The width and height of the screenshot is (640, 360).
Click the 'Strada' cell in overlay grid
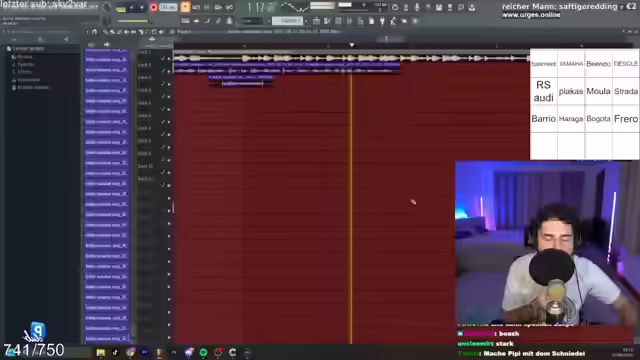(626, 91)
